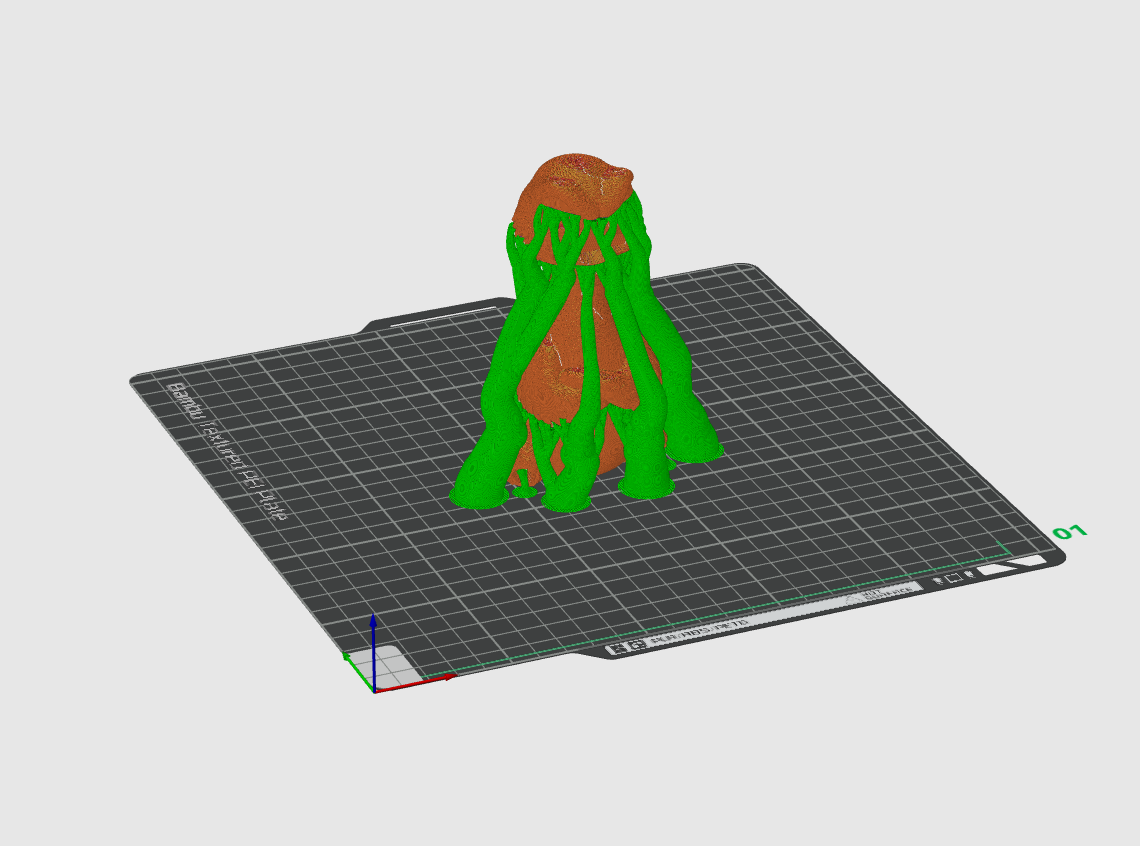Click the small rectangle icon on plate edge
1140x846 pixels.
(x=953, y=577)
